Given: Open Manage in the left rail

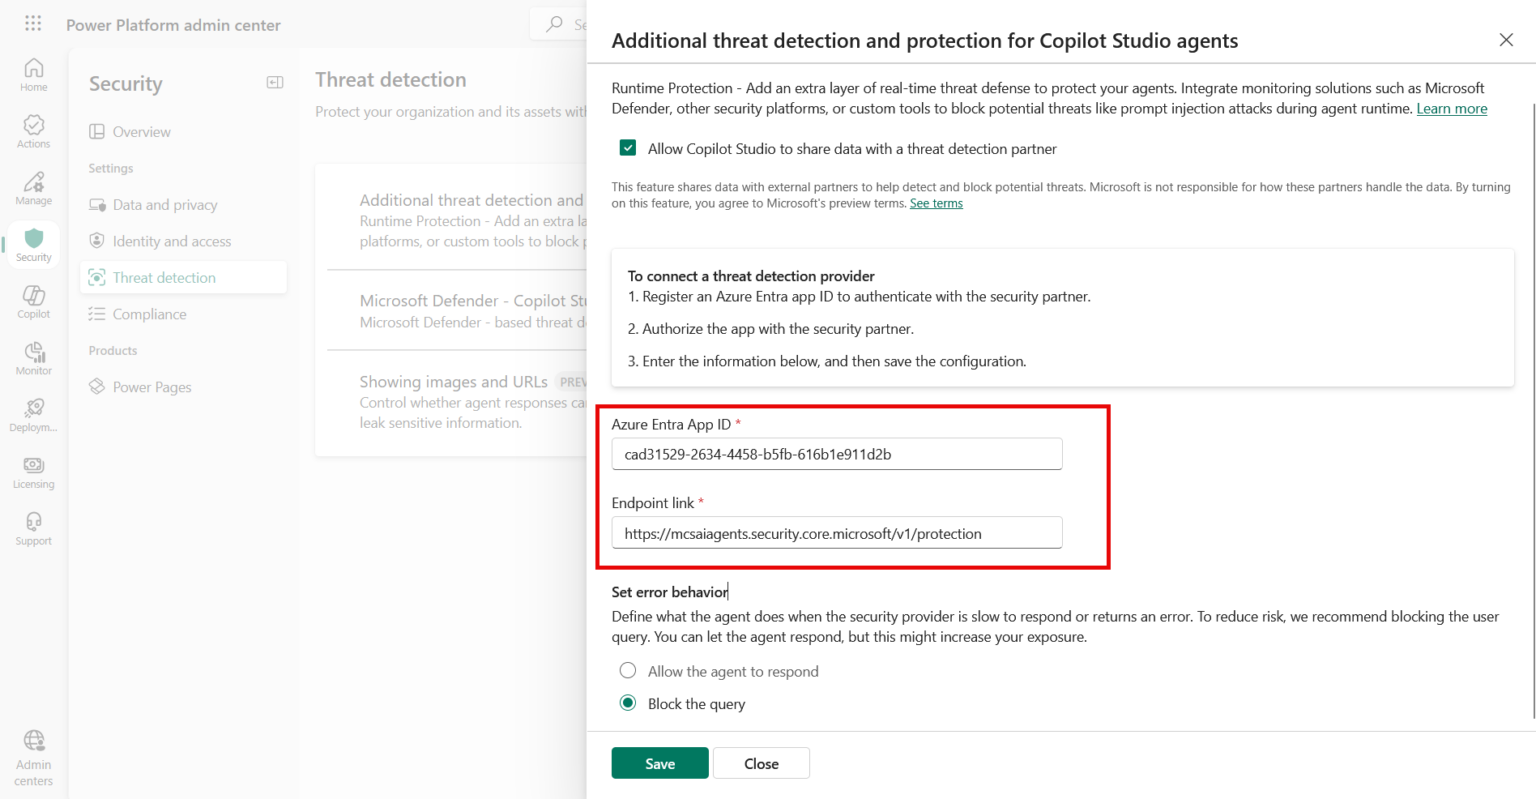Looking at the screenshot, I should coord(33,188).
